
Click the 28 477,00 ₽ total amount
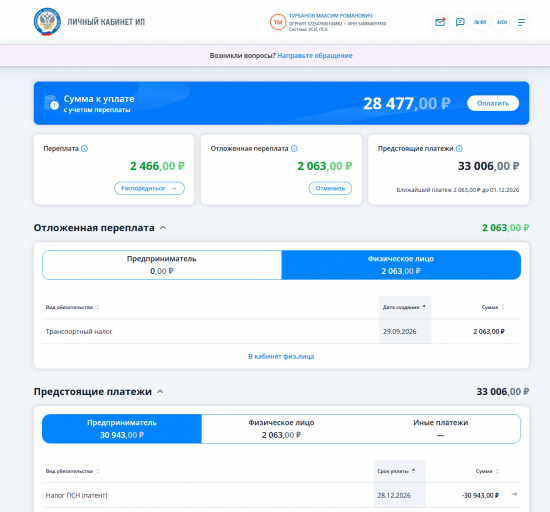pyautogui.click(x=407, y=103)
